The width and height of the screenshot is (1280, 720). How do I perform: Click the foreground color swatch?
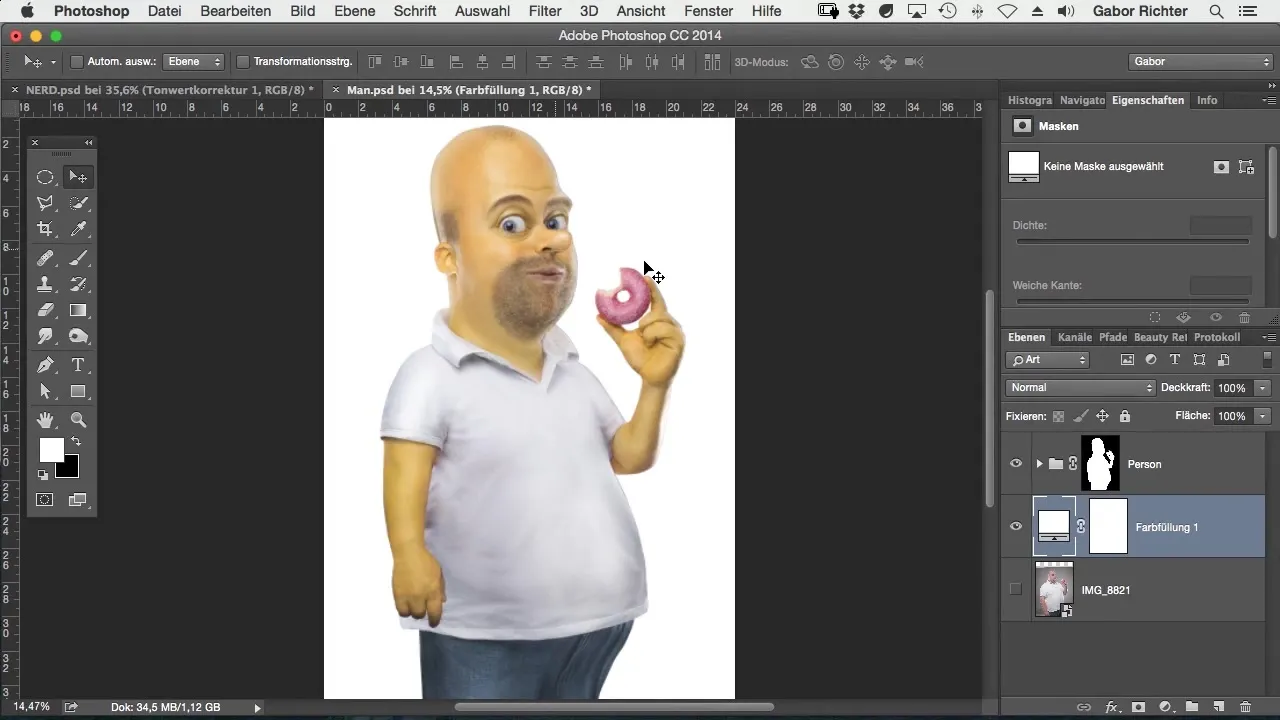coord(51,450)
